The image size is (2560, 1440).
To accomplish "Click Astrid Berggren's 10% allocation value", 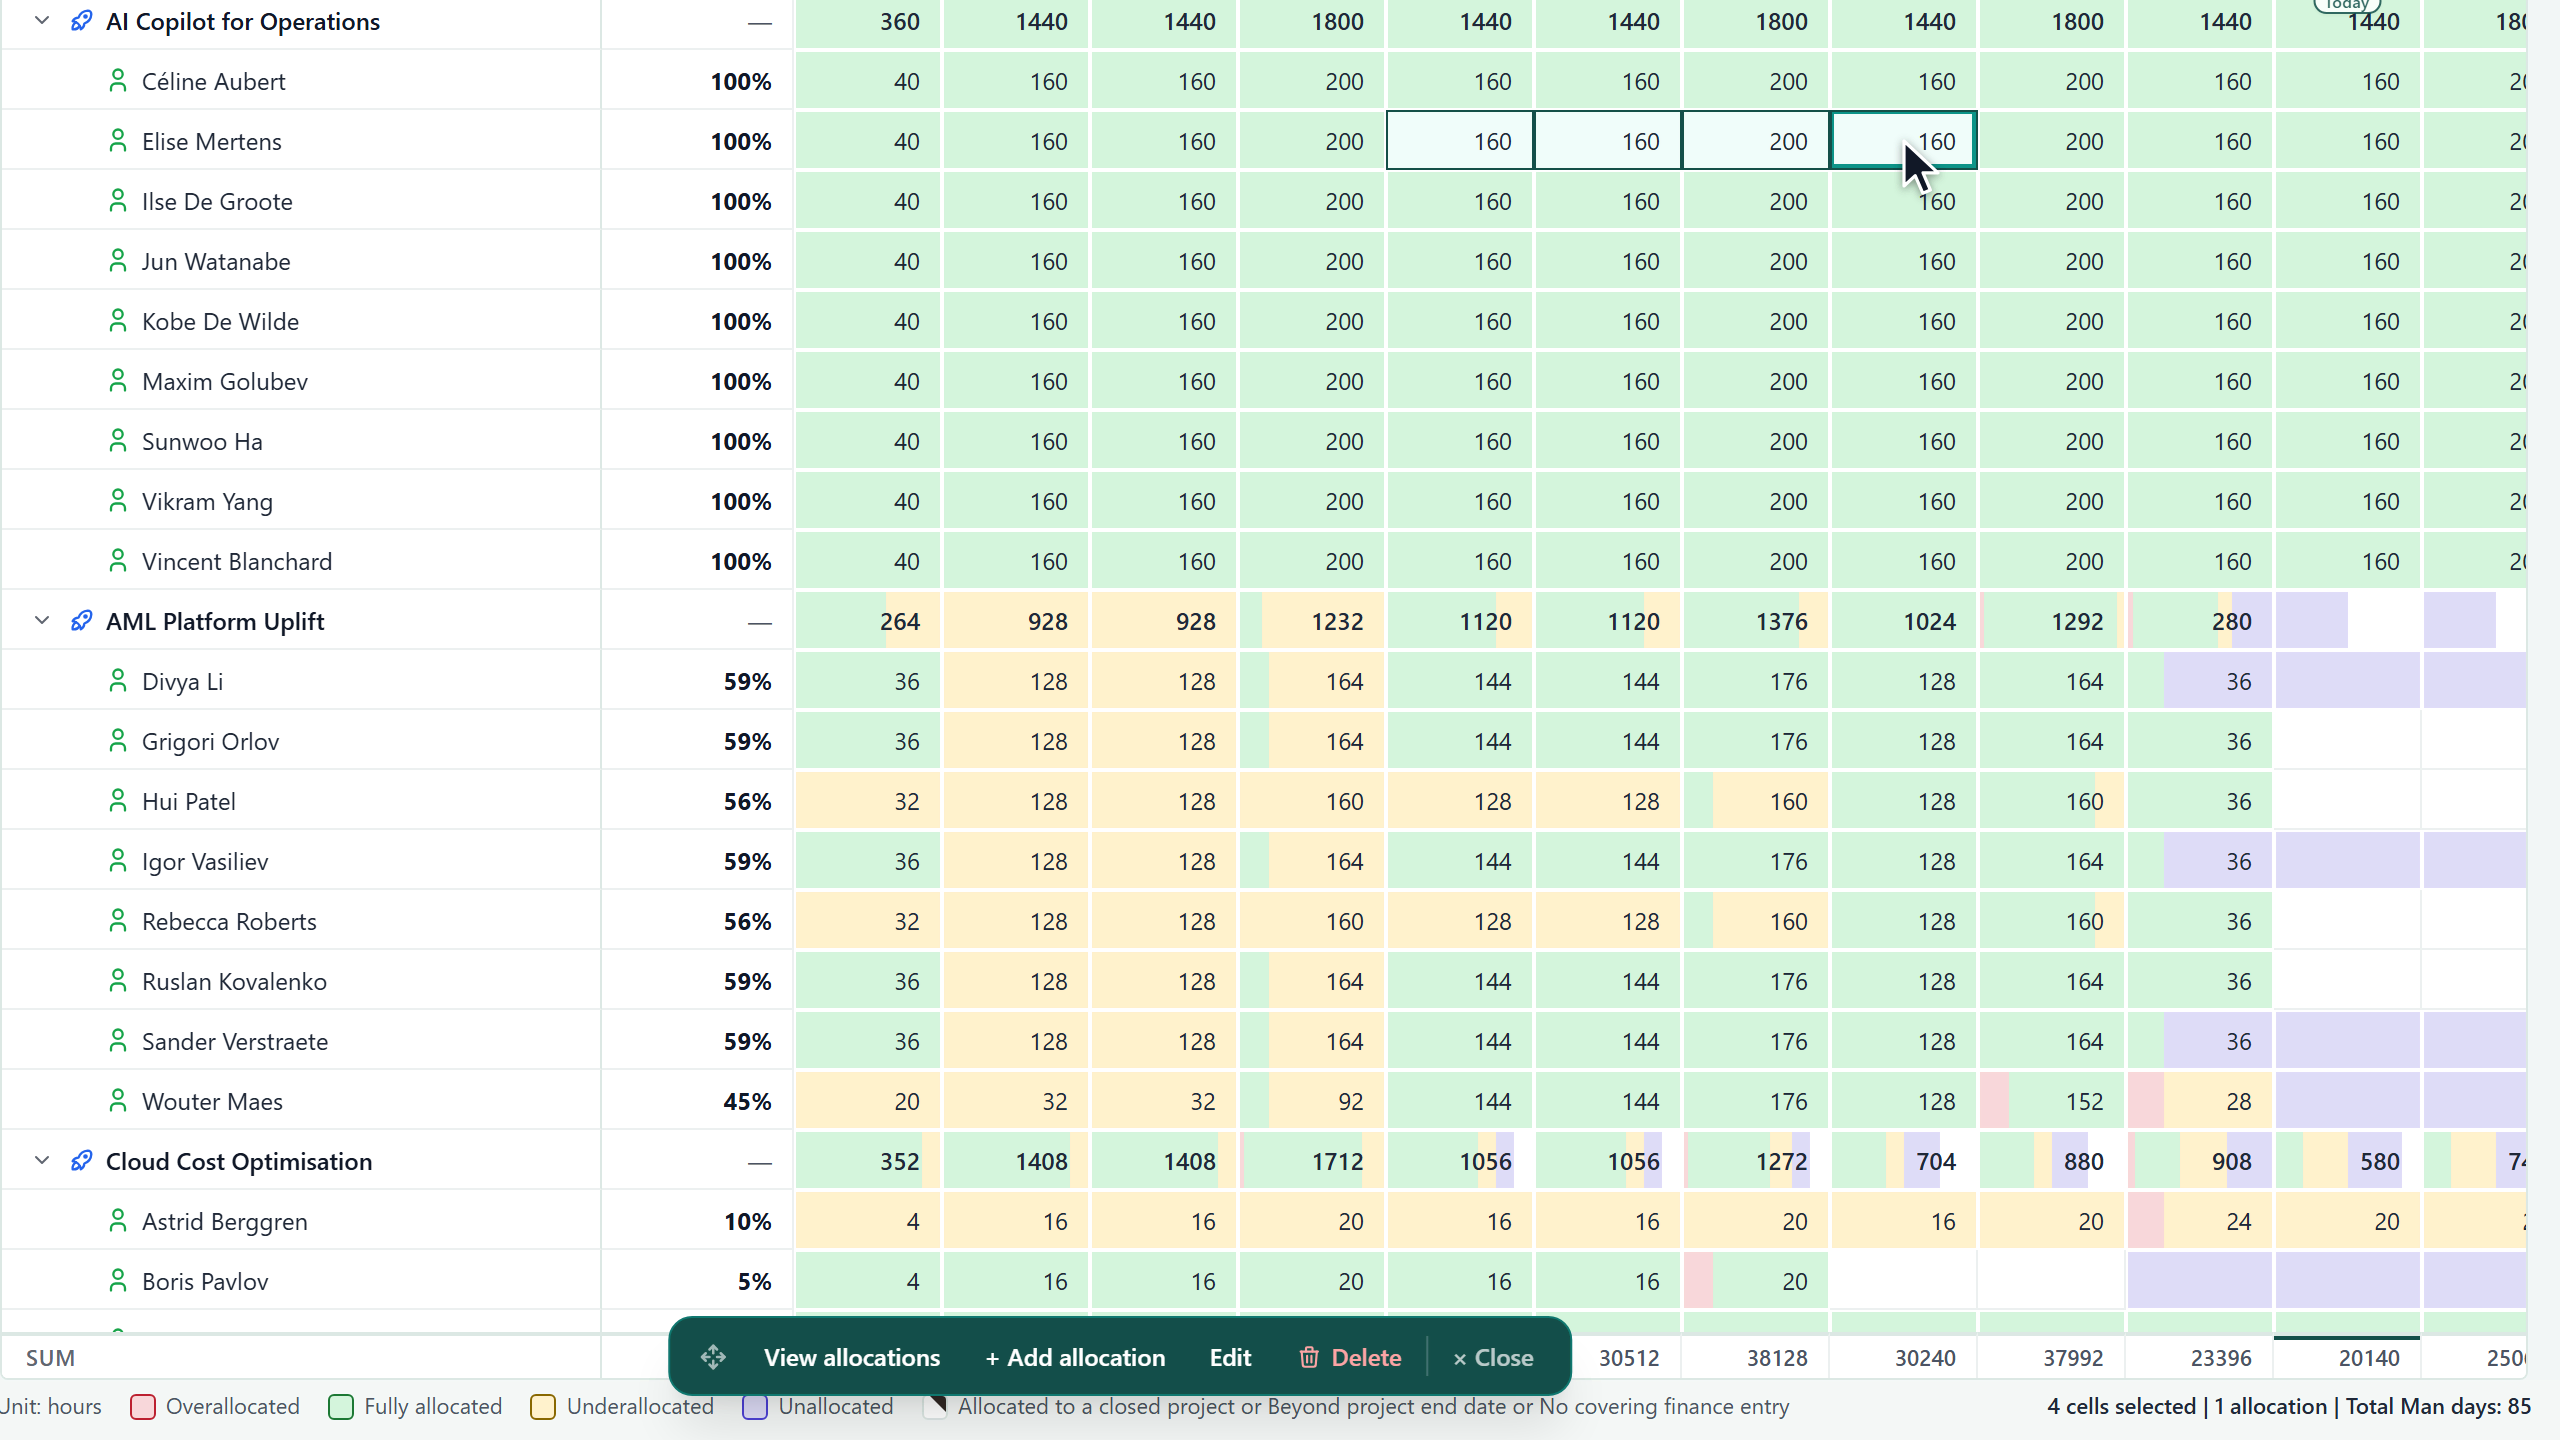I will [x=747, y=1221].
